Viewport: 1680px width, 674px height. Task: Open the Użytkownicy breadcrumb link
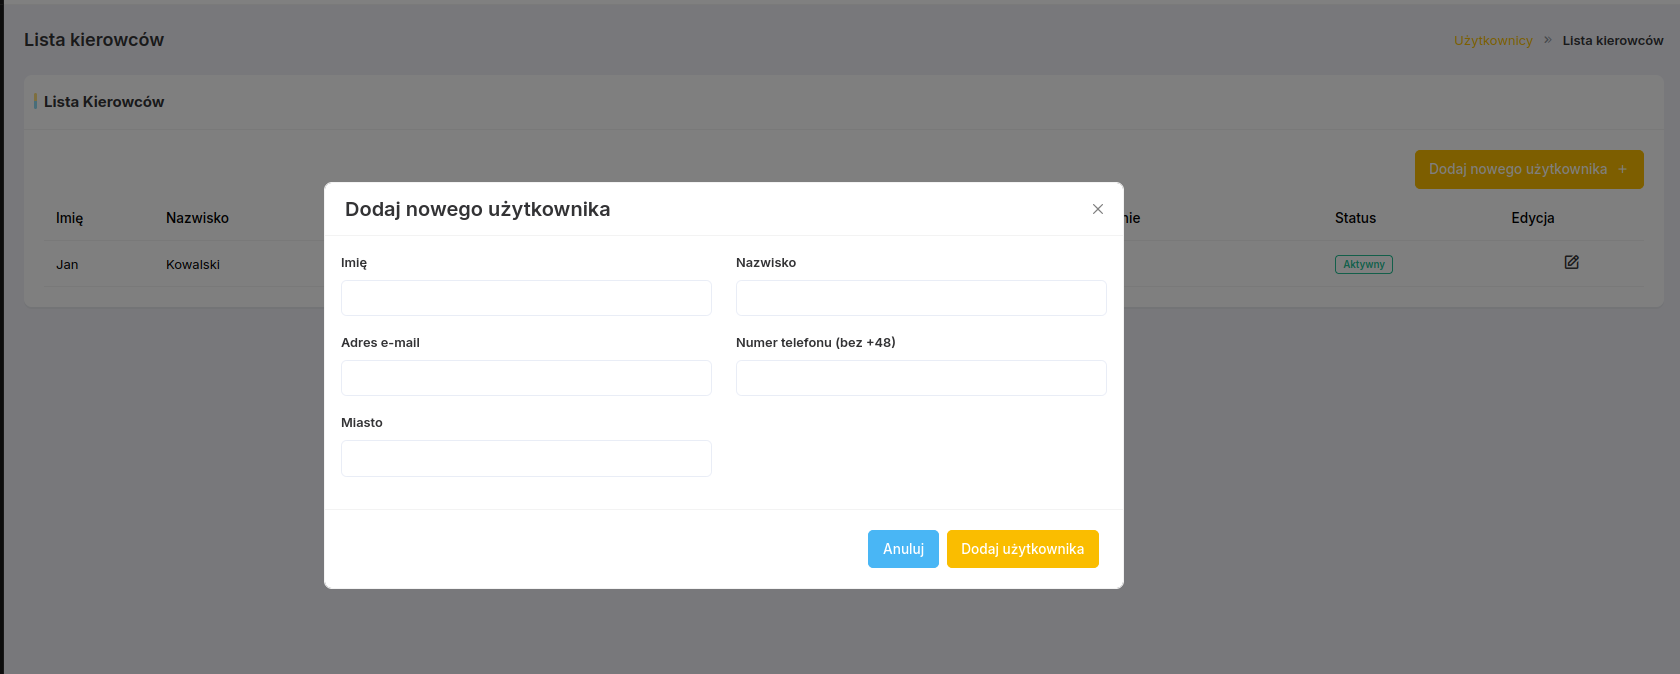[x=1492, y=41]
